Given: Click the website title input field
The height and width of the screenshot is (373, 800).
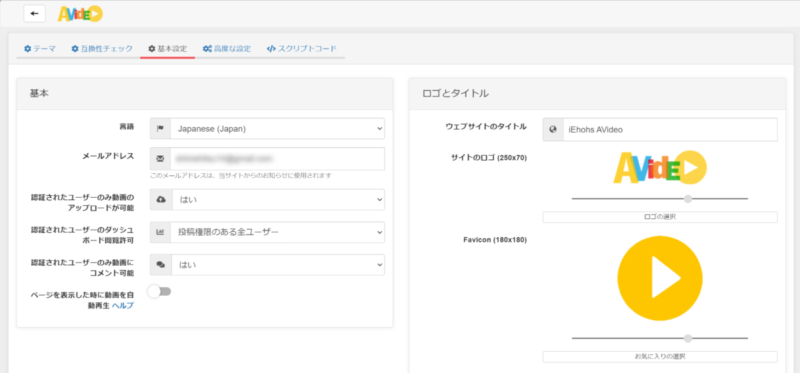Looking at the screenshot, I should [x=670, y=130].
